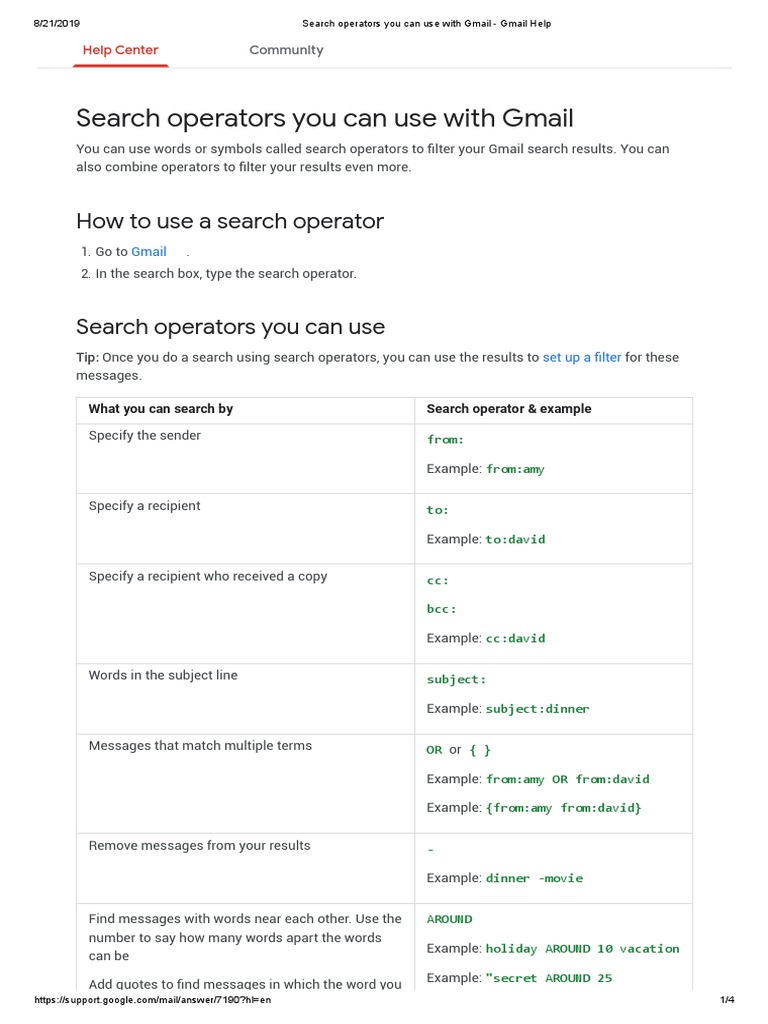The image size is (768, 1024).
Task: Click the "bcc:" operator text
Action: pos(441,609)
